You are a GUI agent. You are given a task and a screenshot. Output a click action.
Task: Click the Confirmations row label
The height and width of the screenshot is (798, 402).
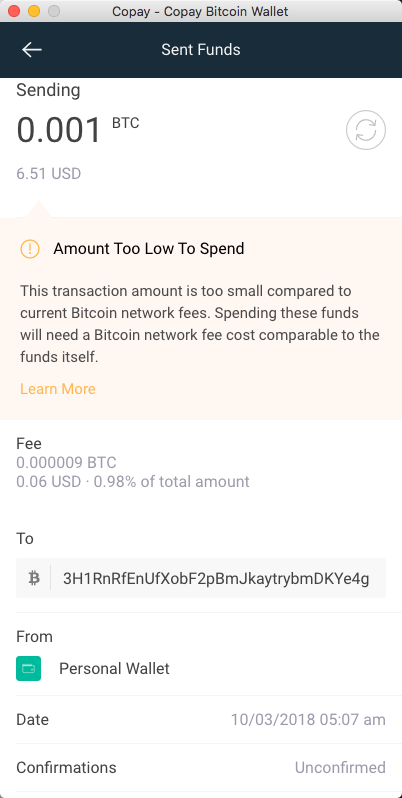click(x=67, y=767)
